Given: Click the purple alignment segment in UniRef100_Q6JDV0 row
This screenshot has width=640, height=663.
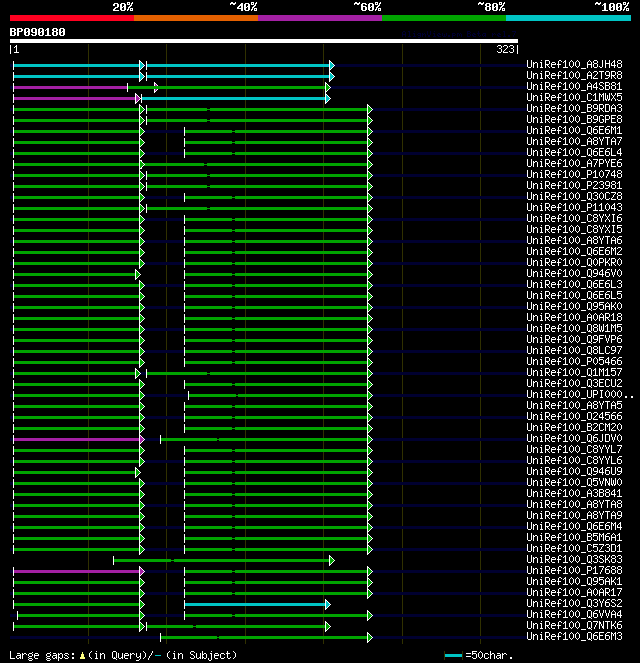Looking at the screenshot, I should [x=77, y=439].
